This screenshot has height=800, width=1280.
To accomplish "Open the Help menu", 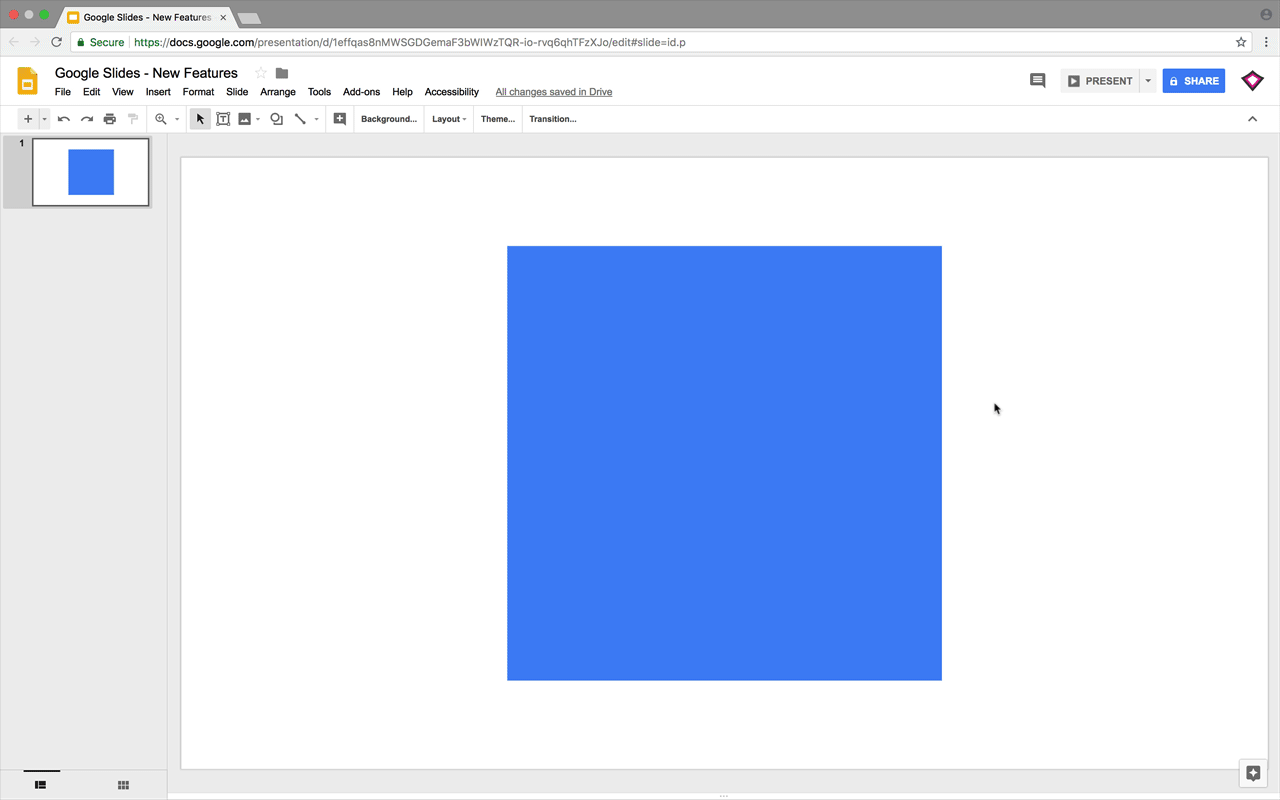I will [402, 92].
